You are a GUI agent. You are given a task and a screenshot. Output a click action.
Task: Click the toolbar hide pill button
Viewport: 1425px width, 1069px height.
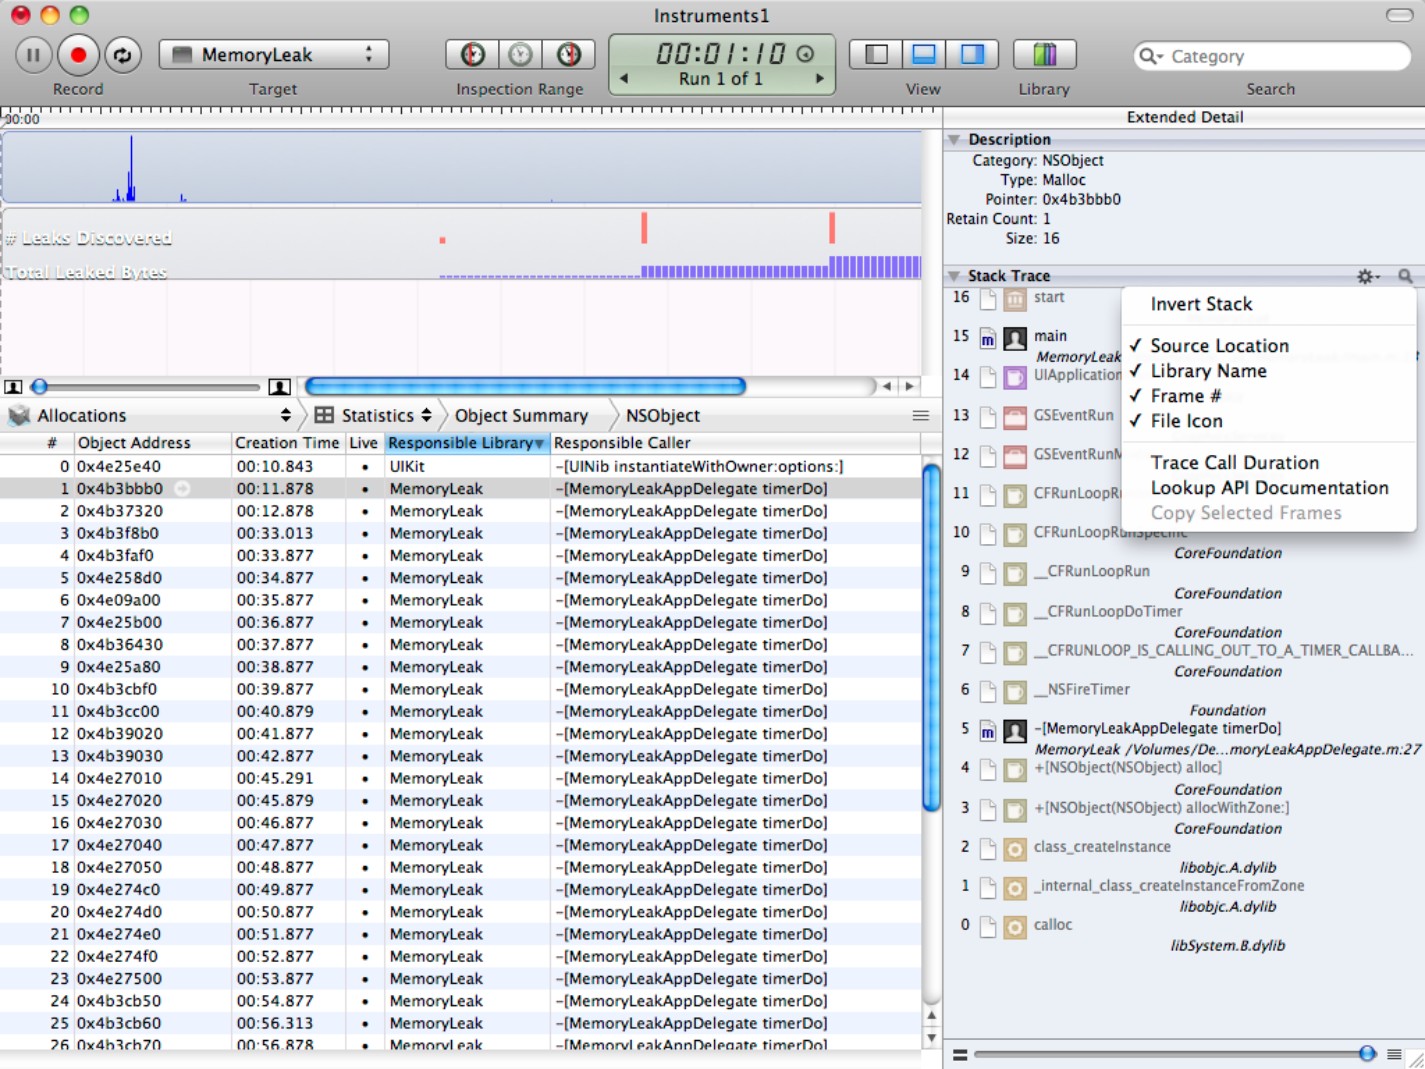[1399, 15]
